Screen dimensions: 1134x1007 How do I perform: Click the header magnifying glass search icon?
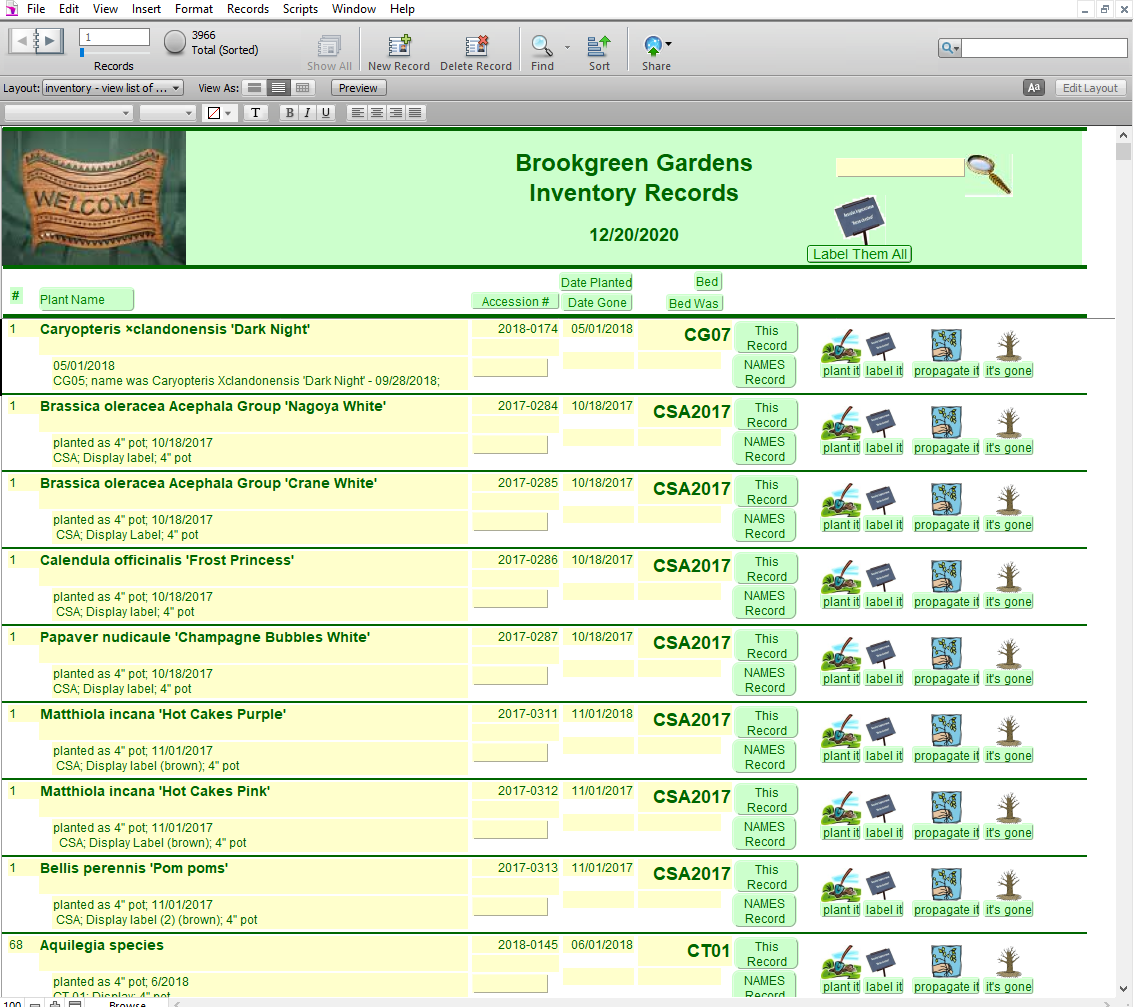[989, 174]
